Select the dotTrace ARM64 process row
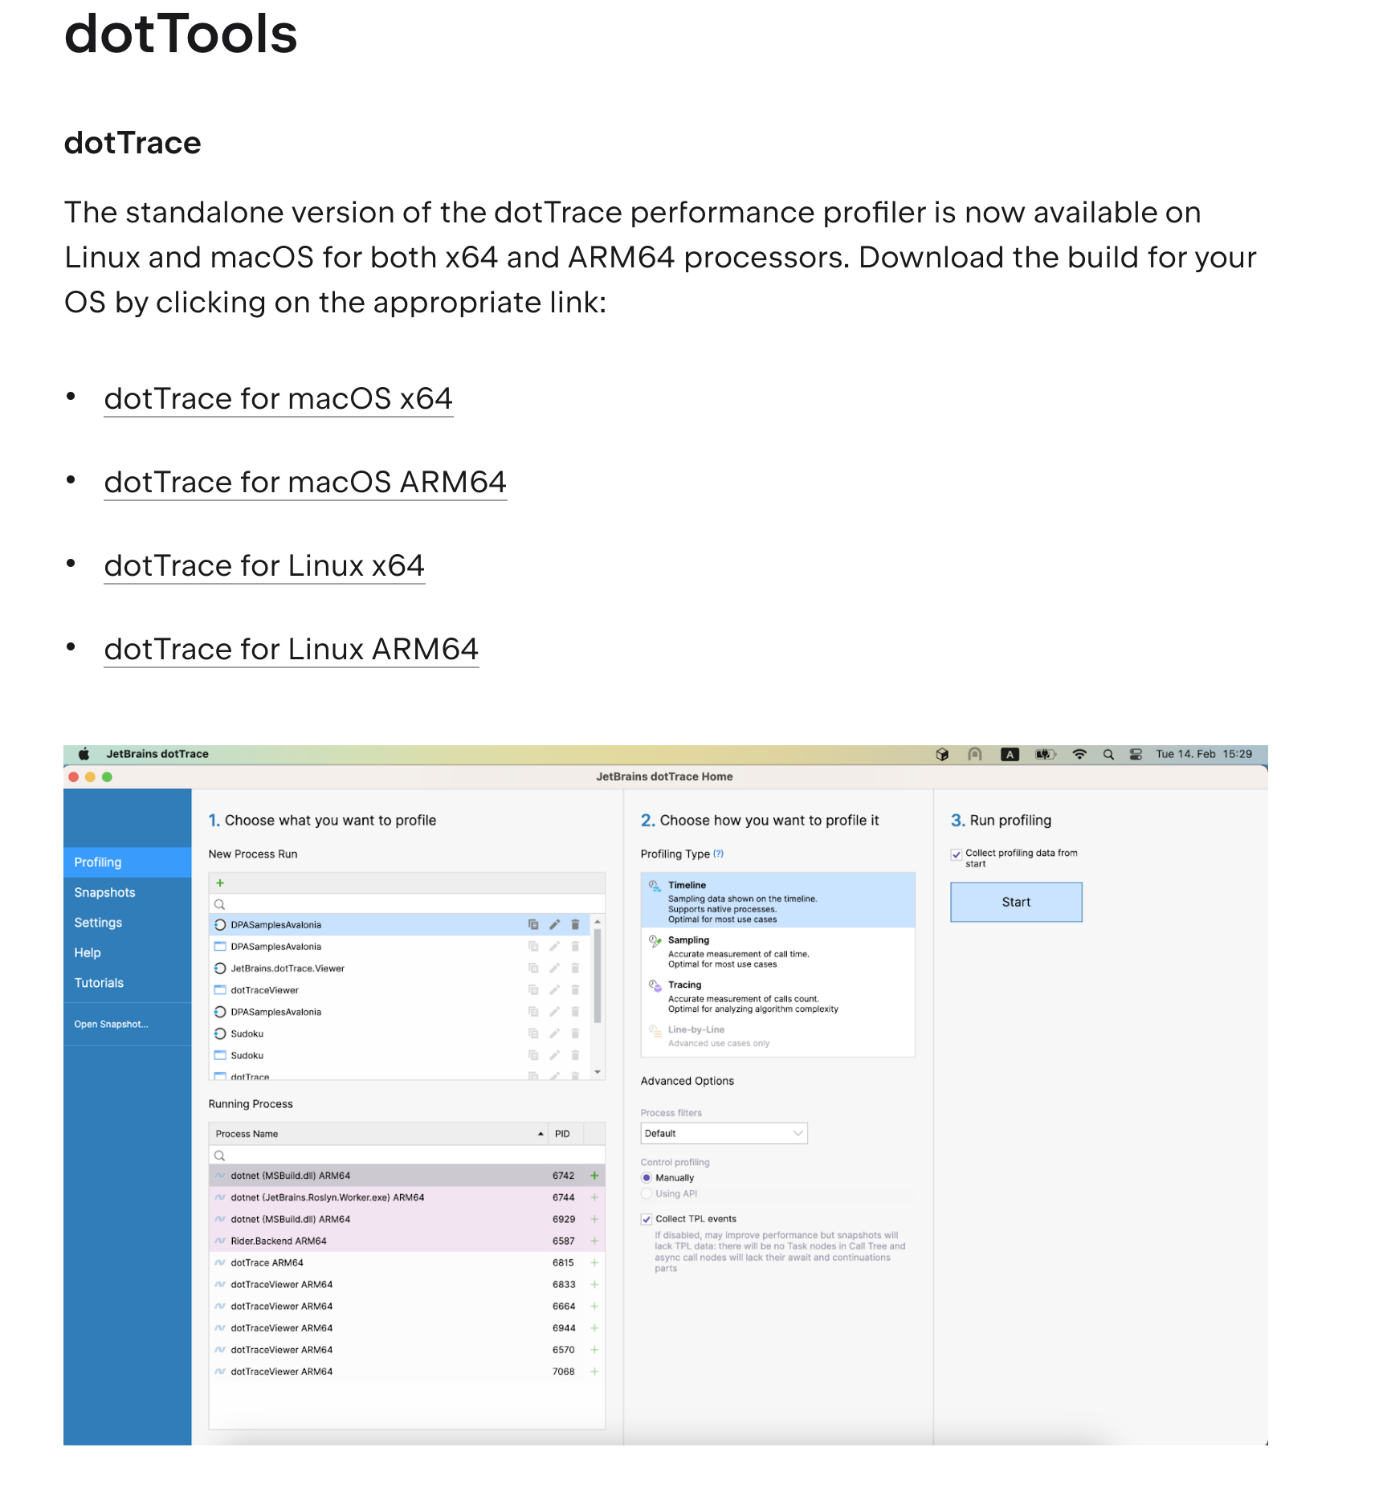Screen dimensions: 1383x1500 pos(407,1263)
